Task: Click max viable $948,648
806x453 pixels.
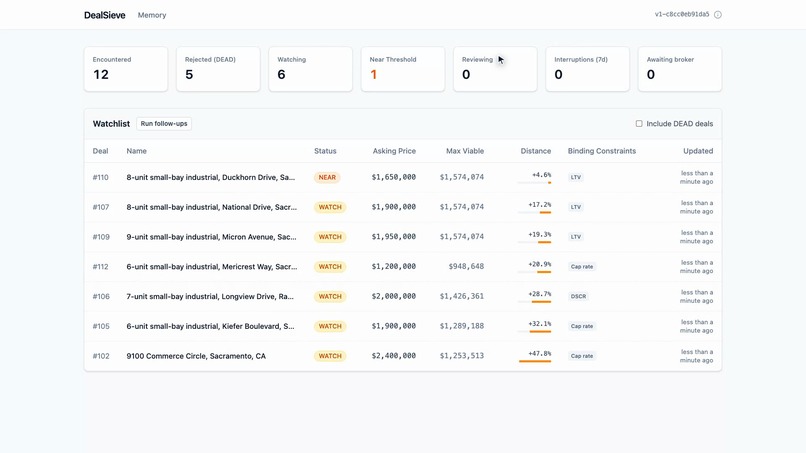Action: (466, 266)
